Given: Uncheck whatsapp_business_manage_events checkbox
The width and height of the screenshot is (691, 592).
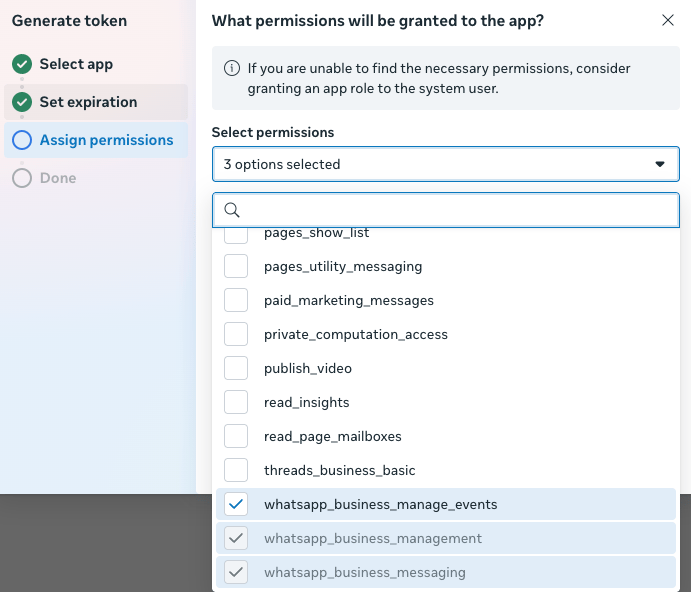Looking at the screenshot, I should coord(236,504).
